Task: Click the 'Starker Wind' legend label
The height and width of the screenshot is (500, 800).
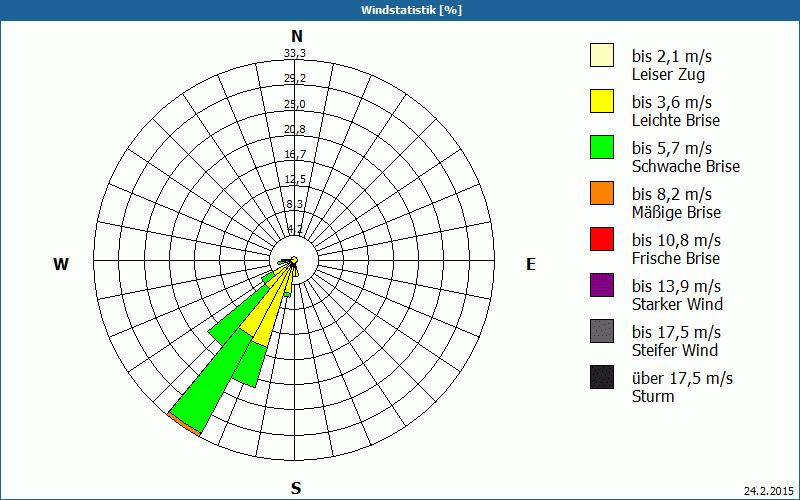Action: 677,304
